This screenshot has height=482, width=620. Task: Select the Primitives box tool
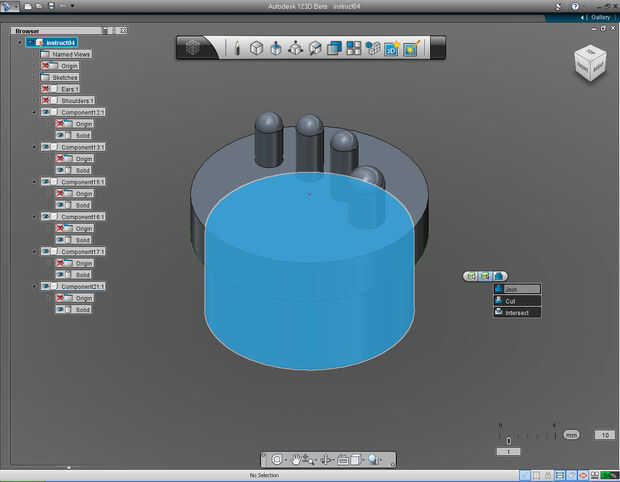[257, 48]
